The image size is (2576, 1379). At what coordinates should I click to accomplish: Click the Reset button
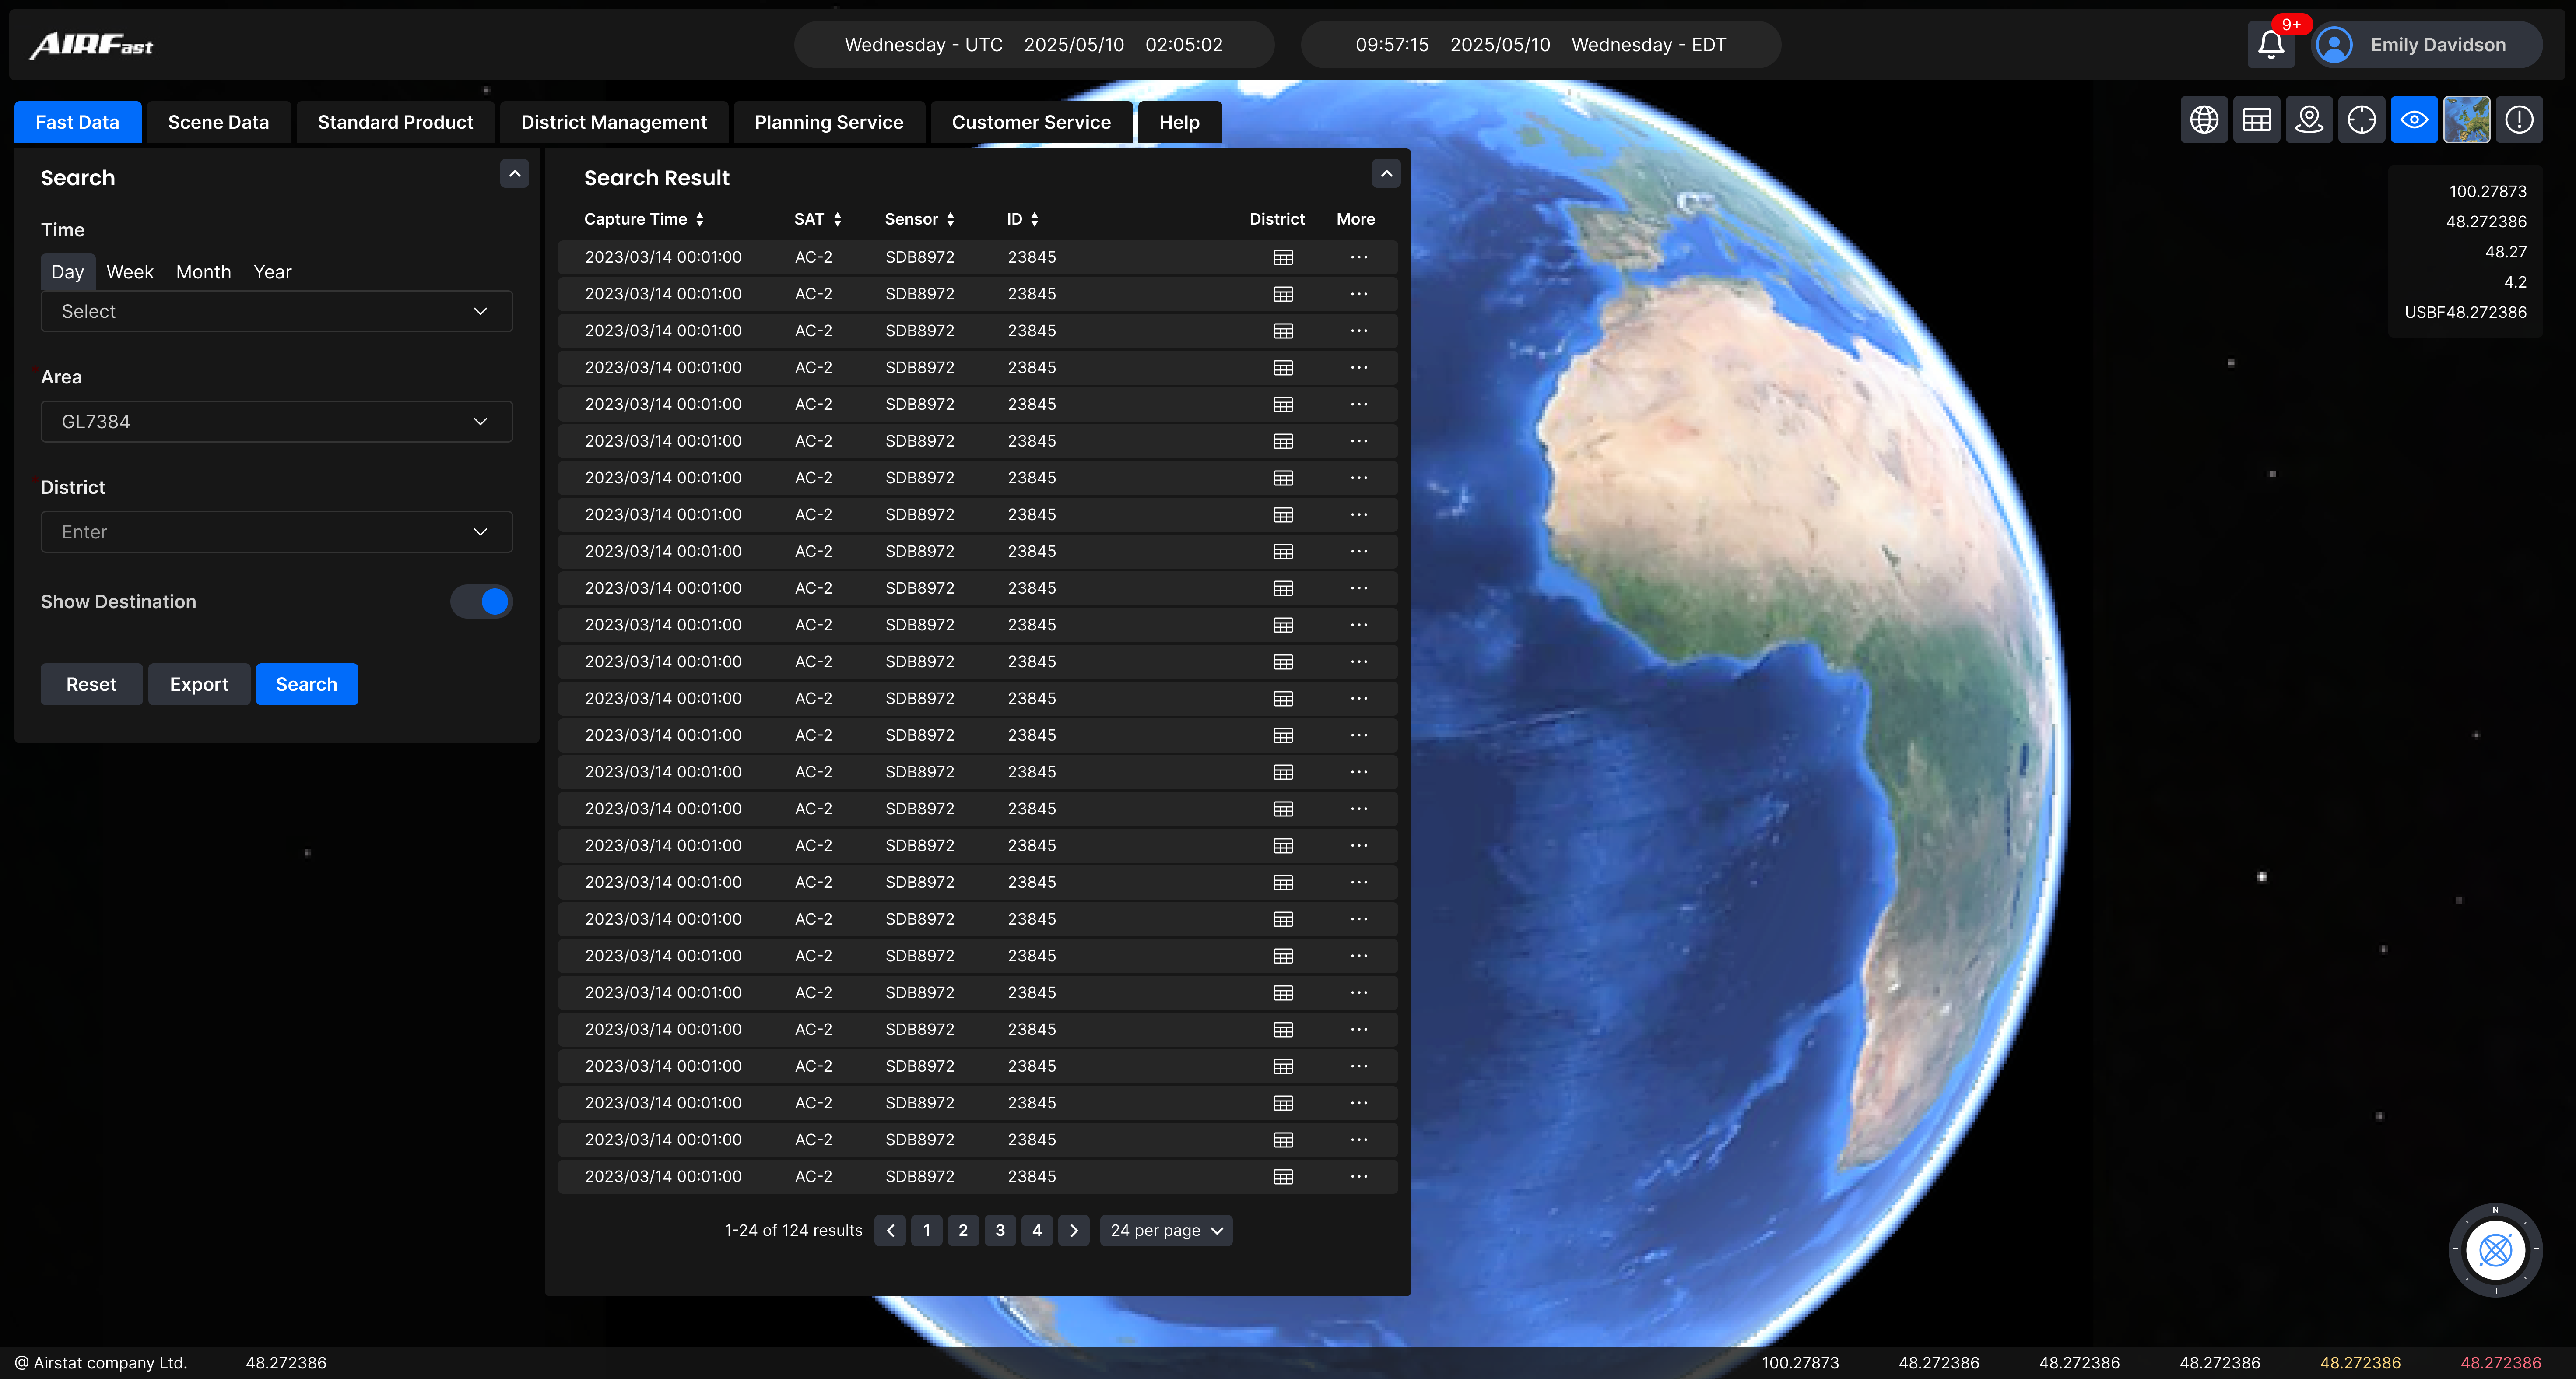tap(91, 684)
